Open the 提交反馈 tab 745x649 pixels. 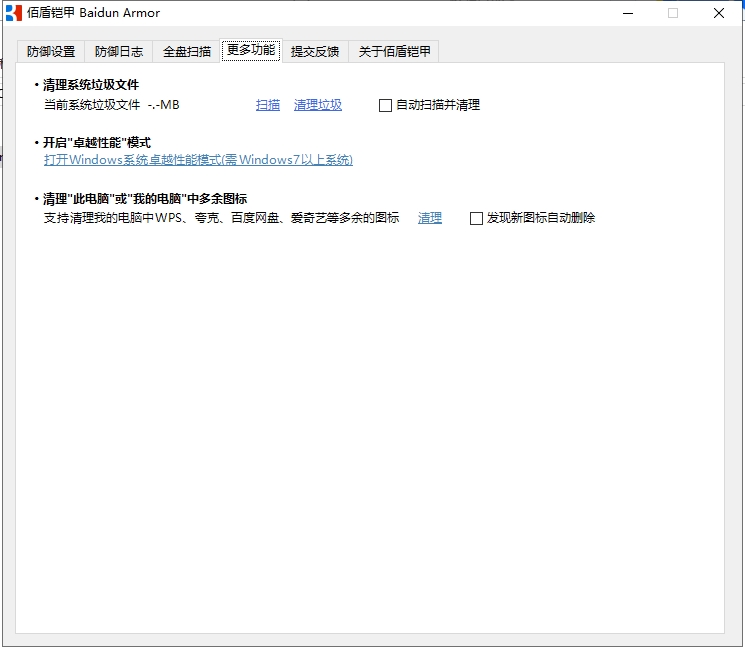pyautogui.click(x=315, y=52)
